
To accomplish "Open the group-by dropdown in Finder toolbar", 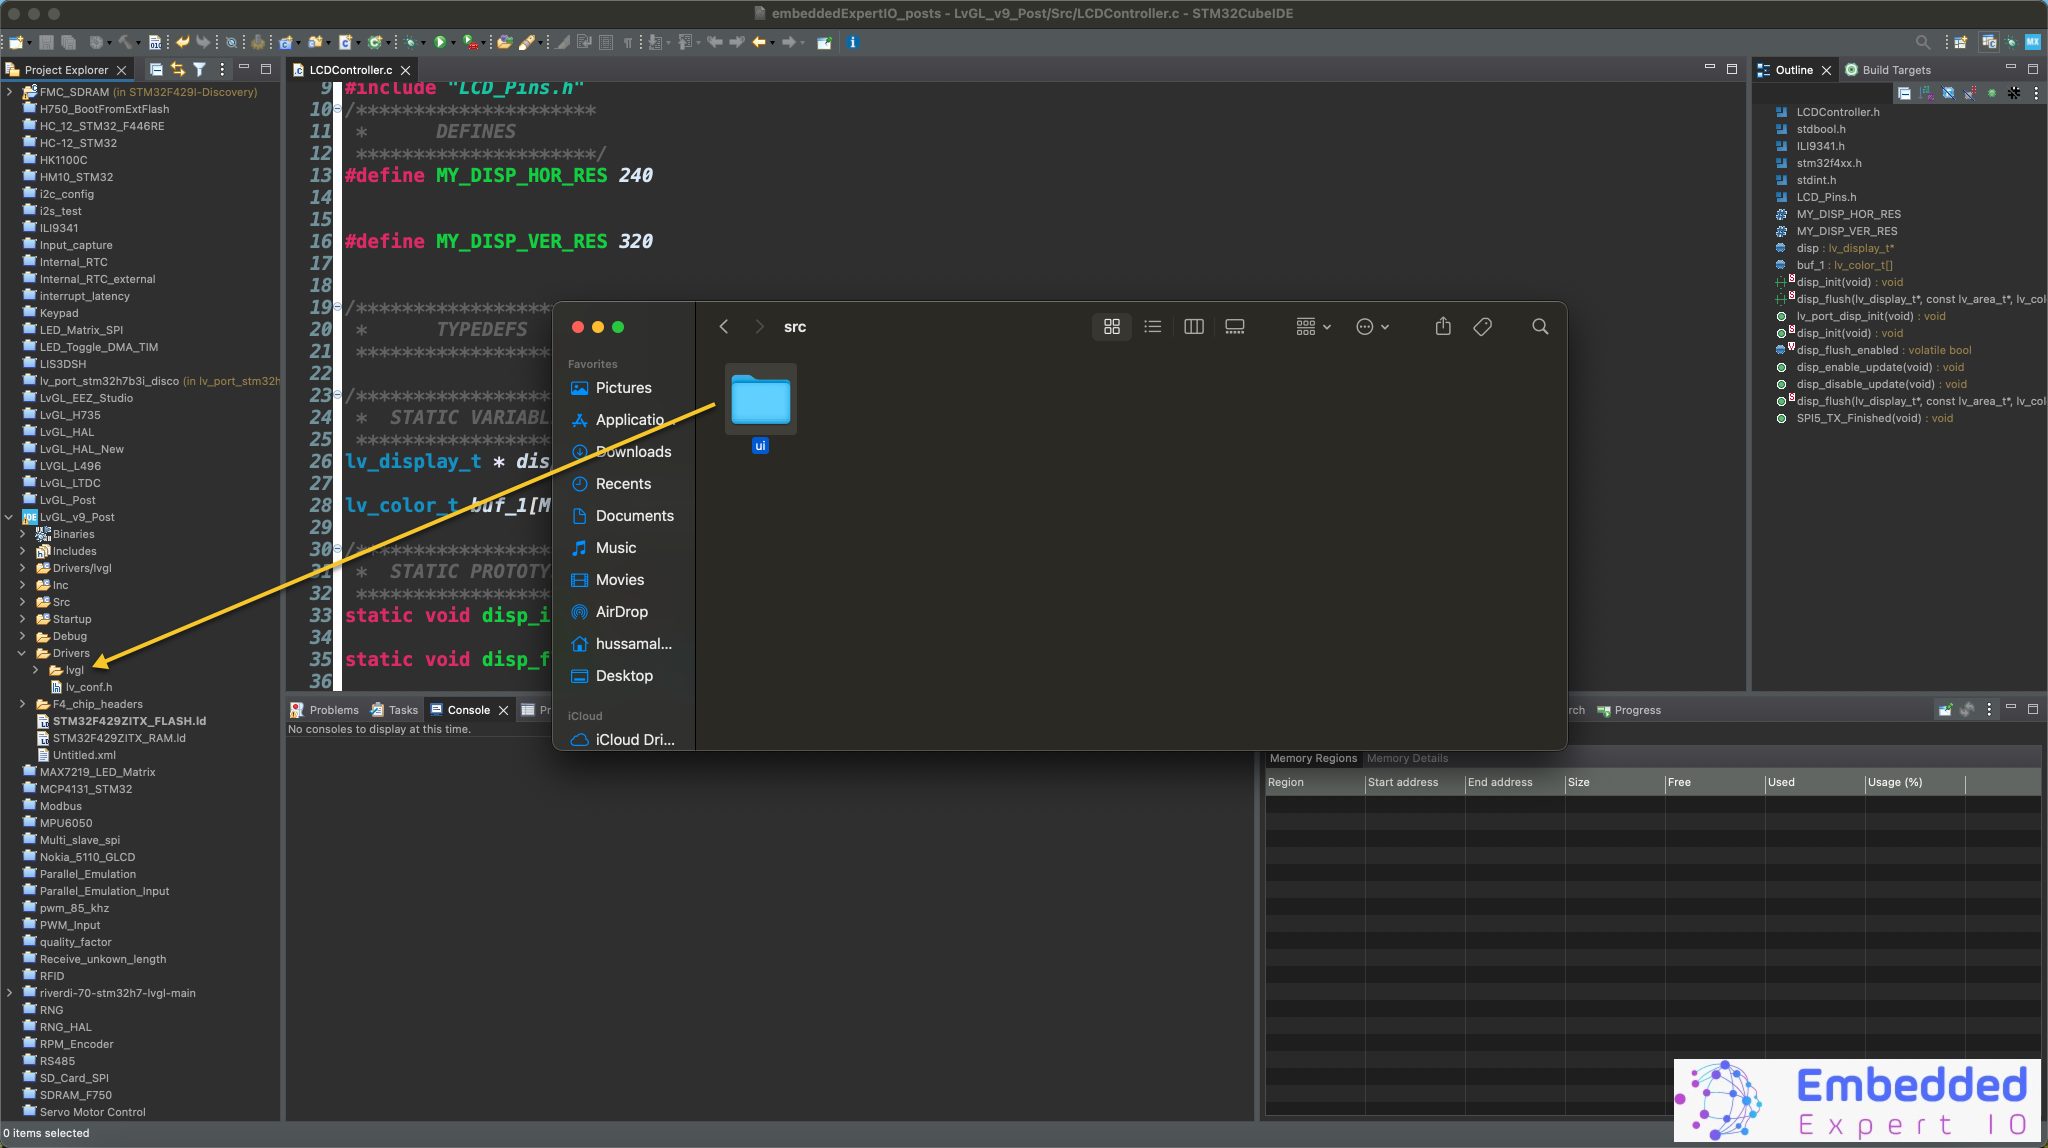I will pos(1312,326).
